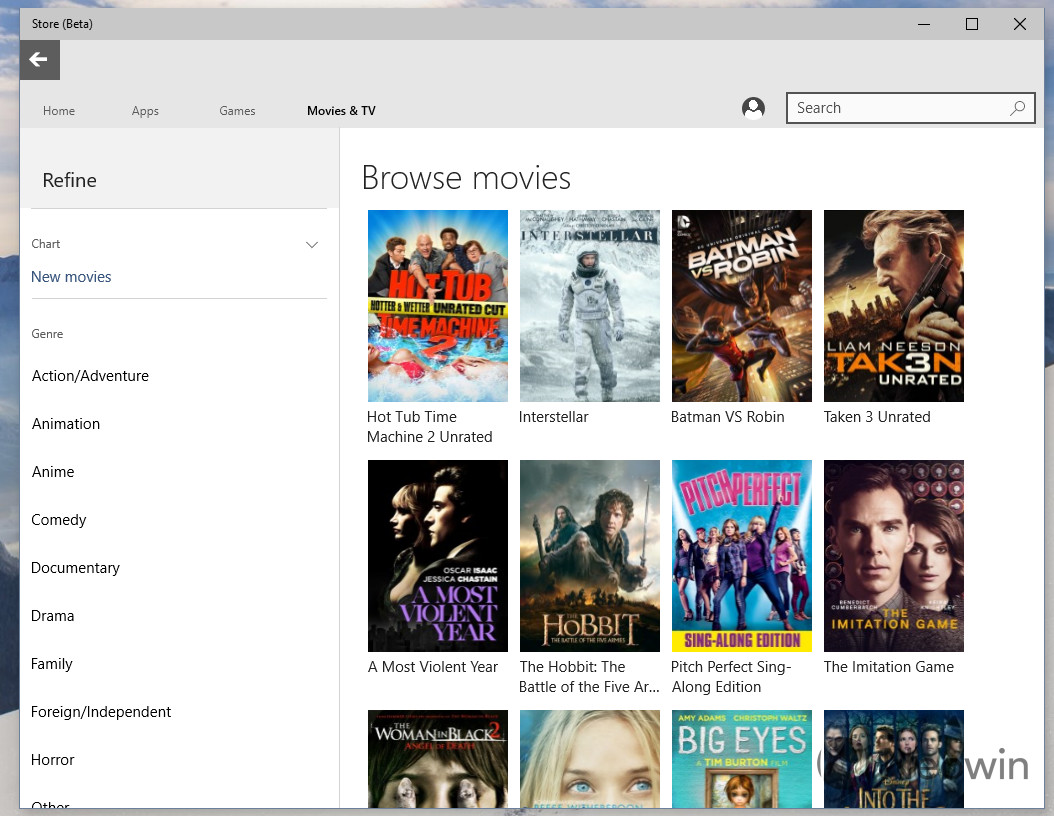The height and width of the screenshot is (816, 1054).
Task: Filter by Drama genre
Action: click(x=52, y=616)
